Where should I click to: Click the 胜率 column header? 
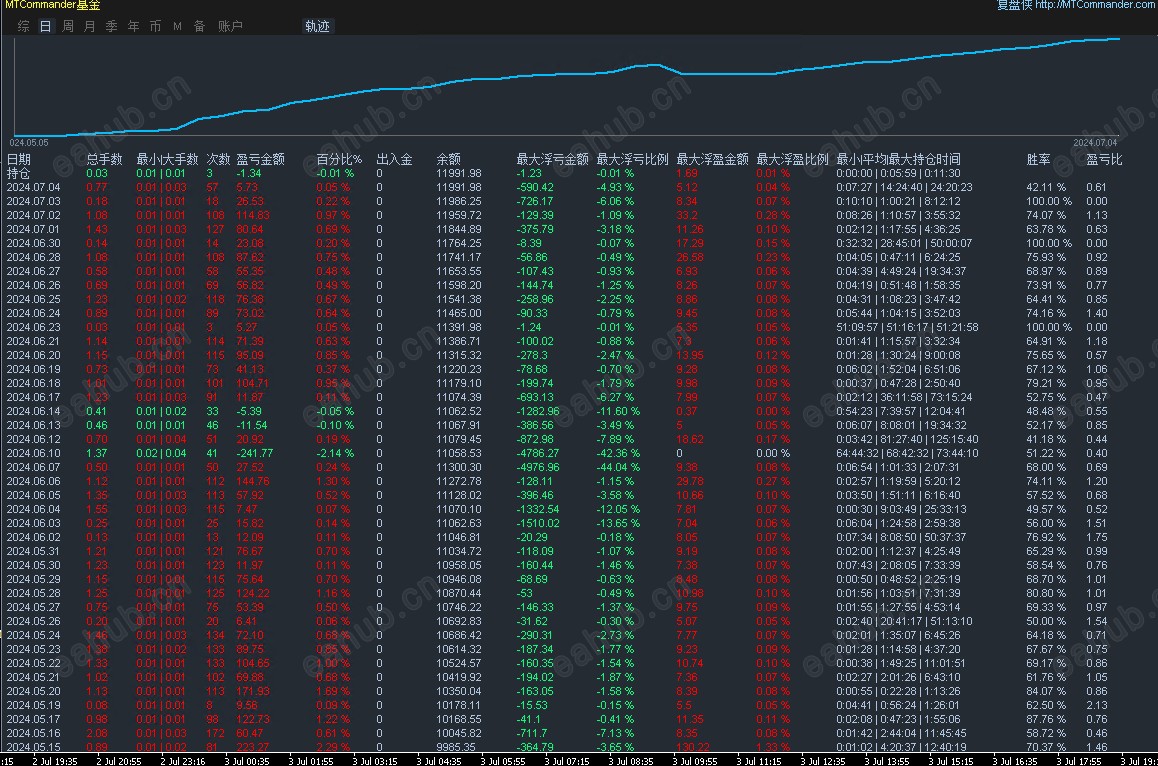1038,160
